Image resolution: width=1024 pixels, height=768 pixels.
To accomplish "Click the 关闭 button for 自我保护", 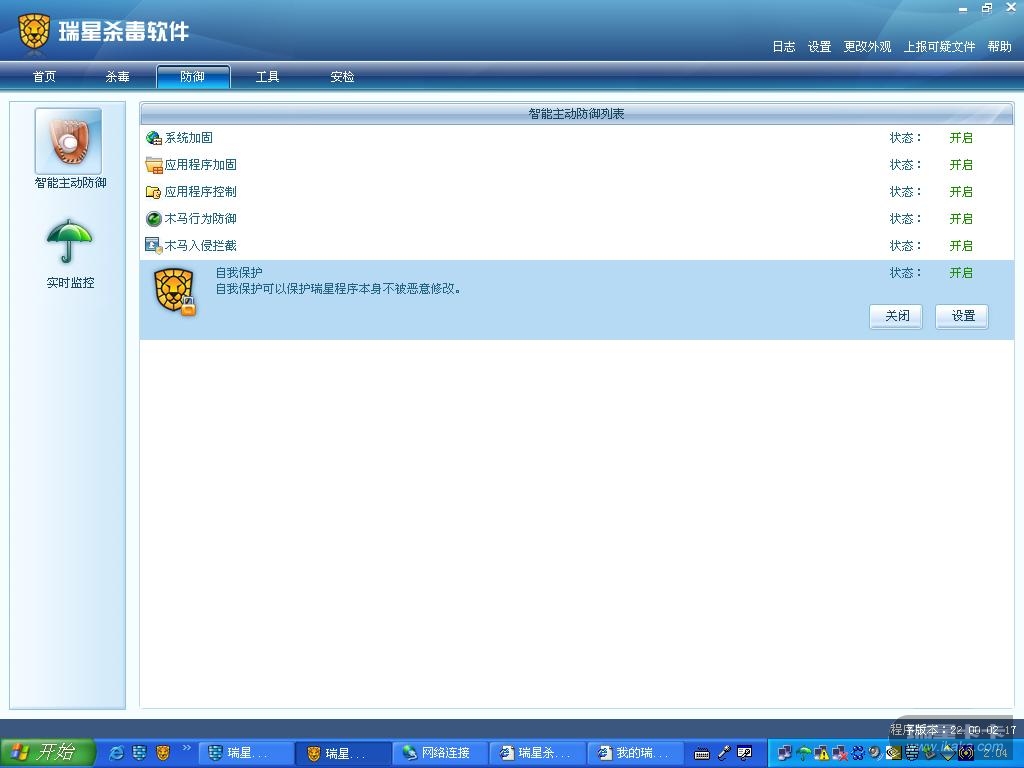I will [x=896, y=316].
